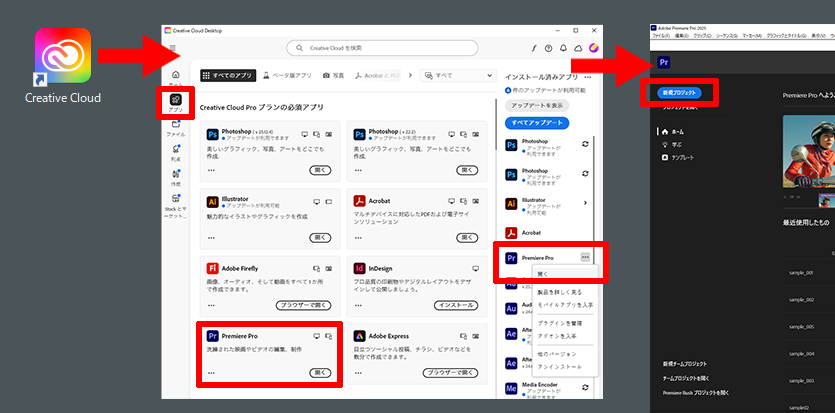Click the Adobe Express card icon
This screenshot has width=835, height=413.
click(359, 336)
